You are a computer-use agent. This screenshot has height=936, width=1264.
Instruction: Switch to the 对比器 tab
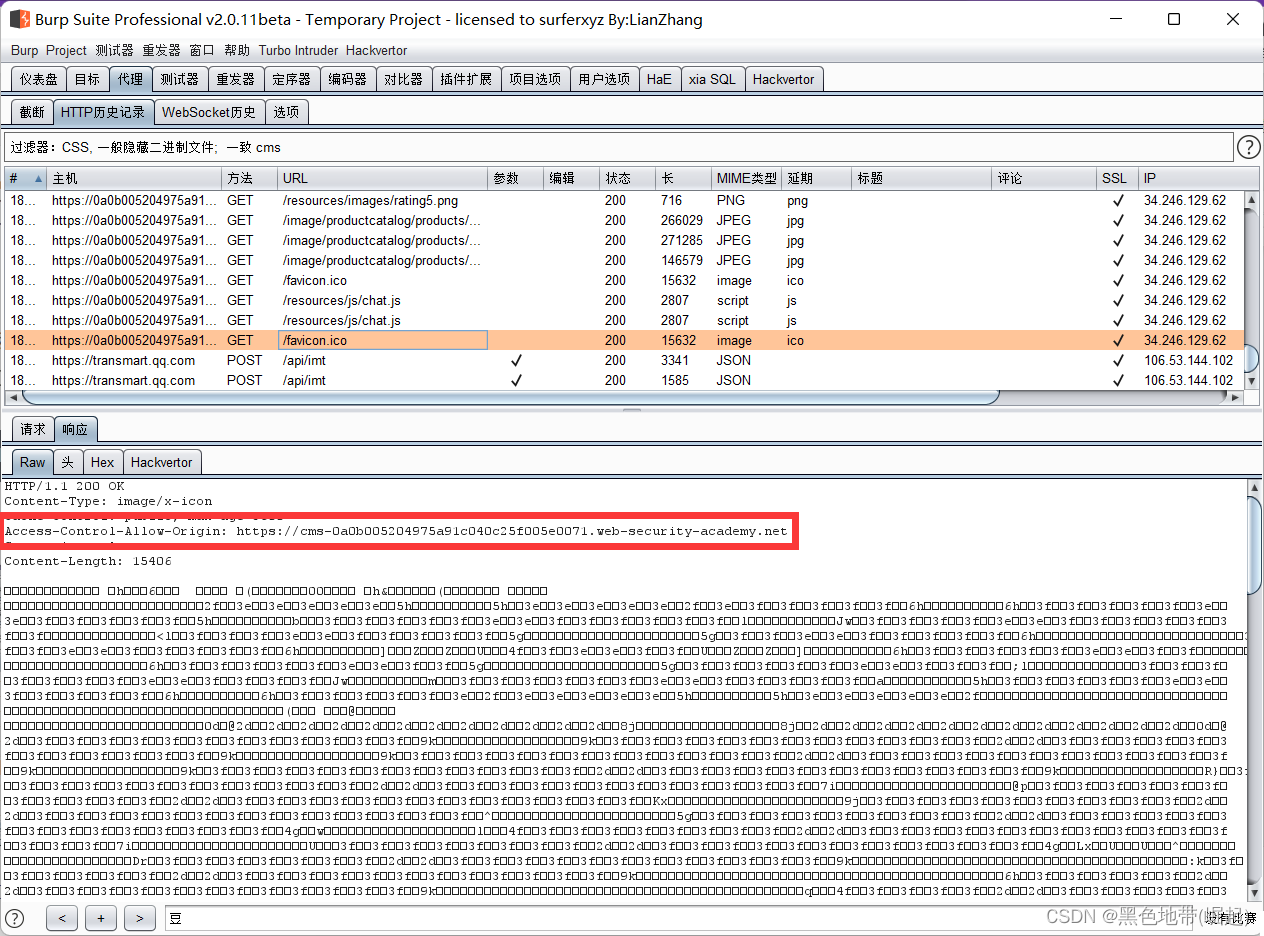point(403,79)
